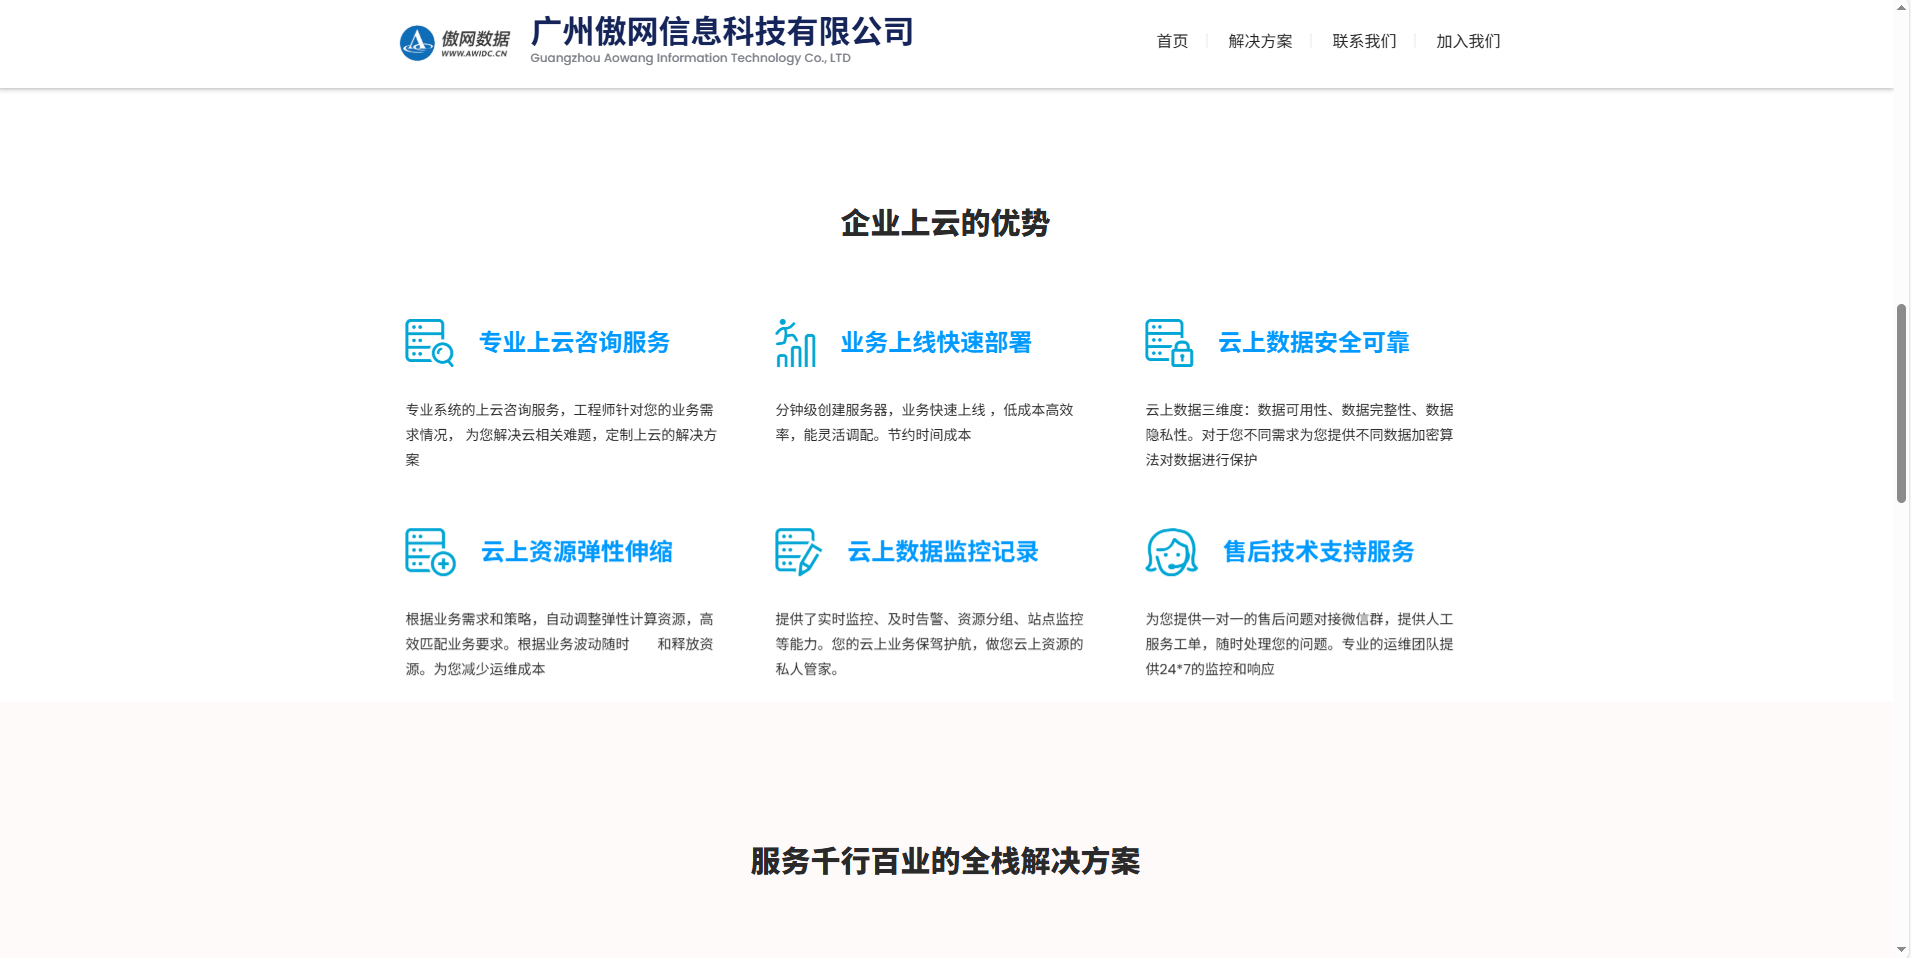
Task: Select the 专业上云咨询服务 heading
Action: coord(574,342)
